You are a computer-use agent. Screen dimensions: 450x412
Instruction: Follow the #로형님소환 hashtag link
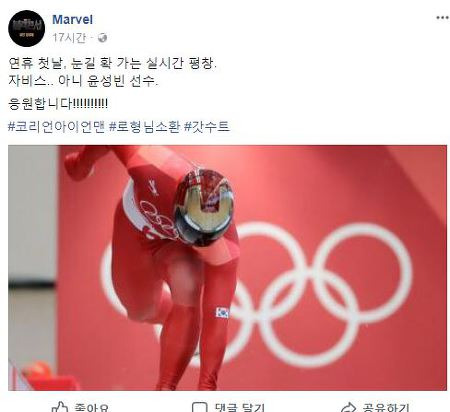145,127
